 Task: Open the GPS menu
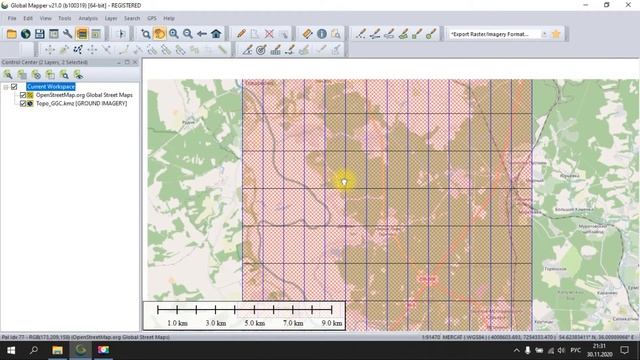(152, 18)
